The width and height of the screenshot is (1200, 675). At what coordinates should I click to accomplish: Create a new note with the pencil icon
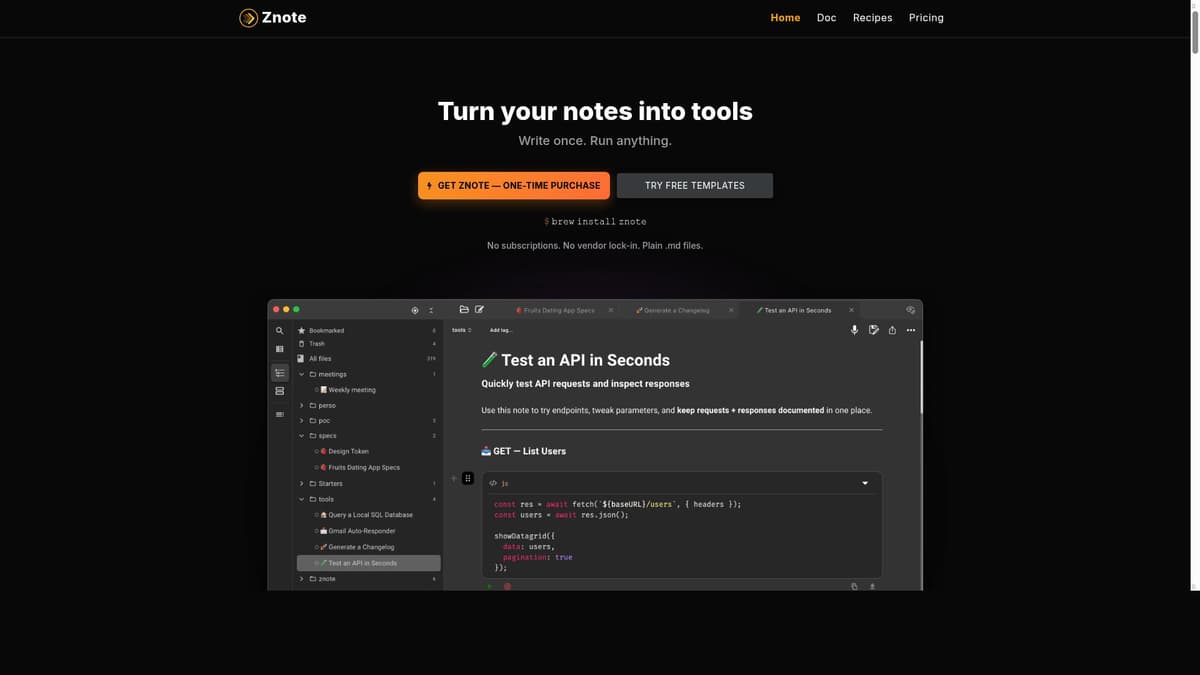[479, 310]
